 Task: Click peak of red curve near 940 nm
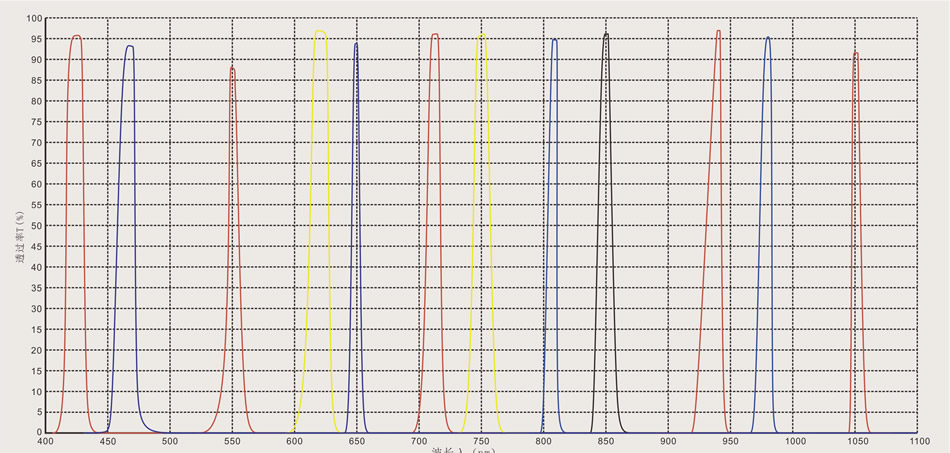[x=718, y=31]
